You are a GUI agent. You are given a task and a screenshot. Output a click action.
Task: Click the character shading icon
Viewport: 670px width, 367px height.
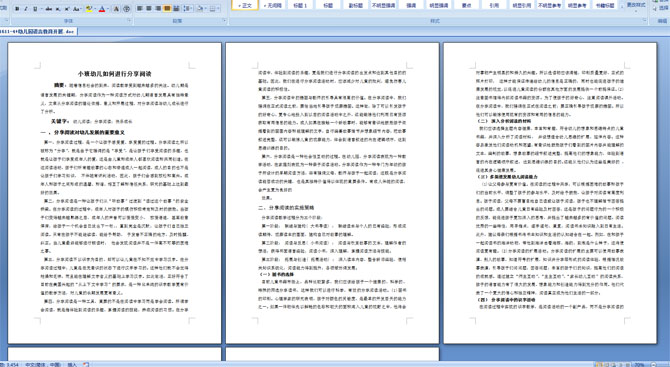coord(116,9)
